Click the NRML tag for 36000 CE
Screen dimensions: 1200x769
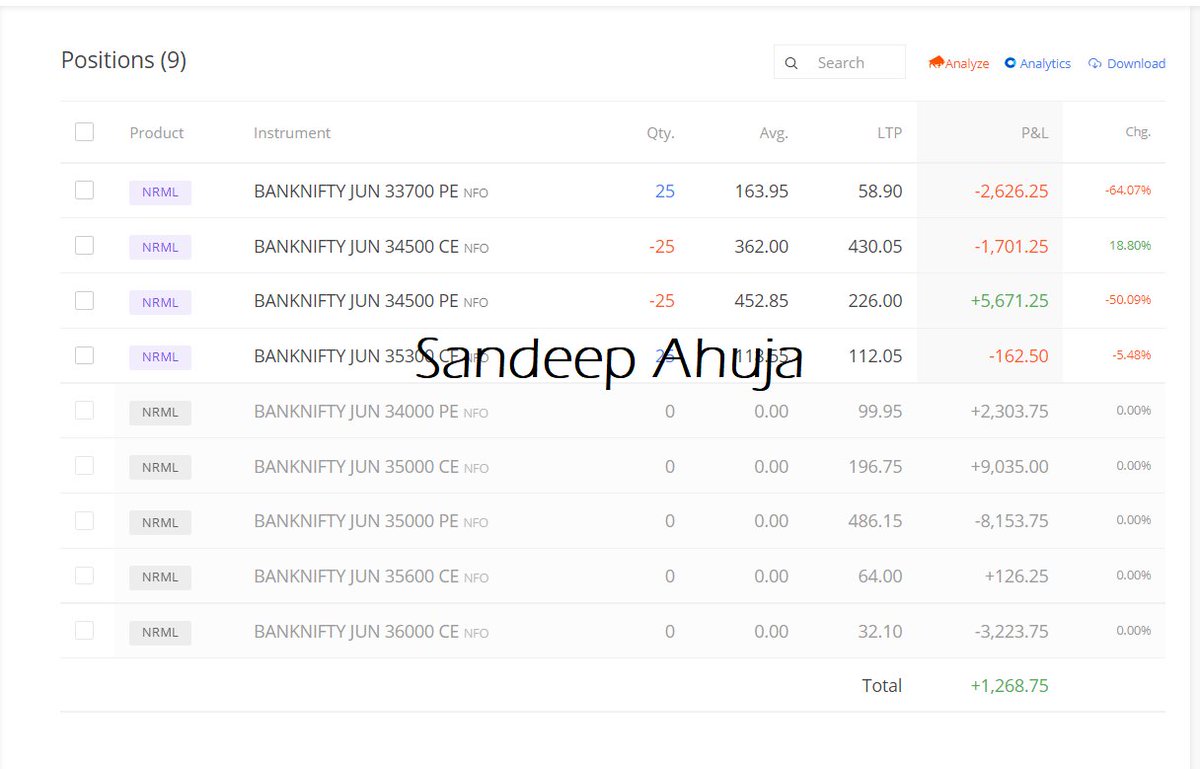pyautogui.click(x=160, y=632)
